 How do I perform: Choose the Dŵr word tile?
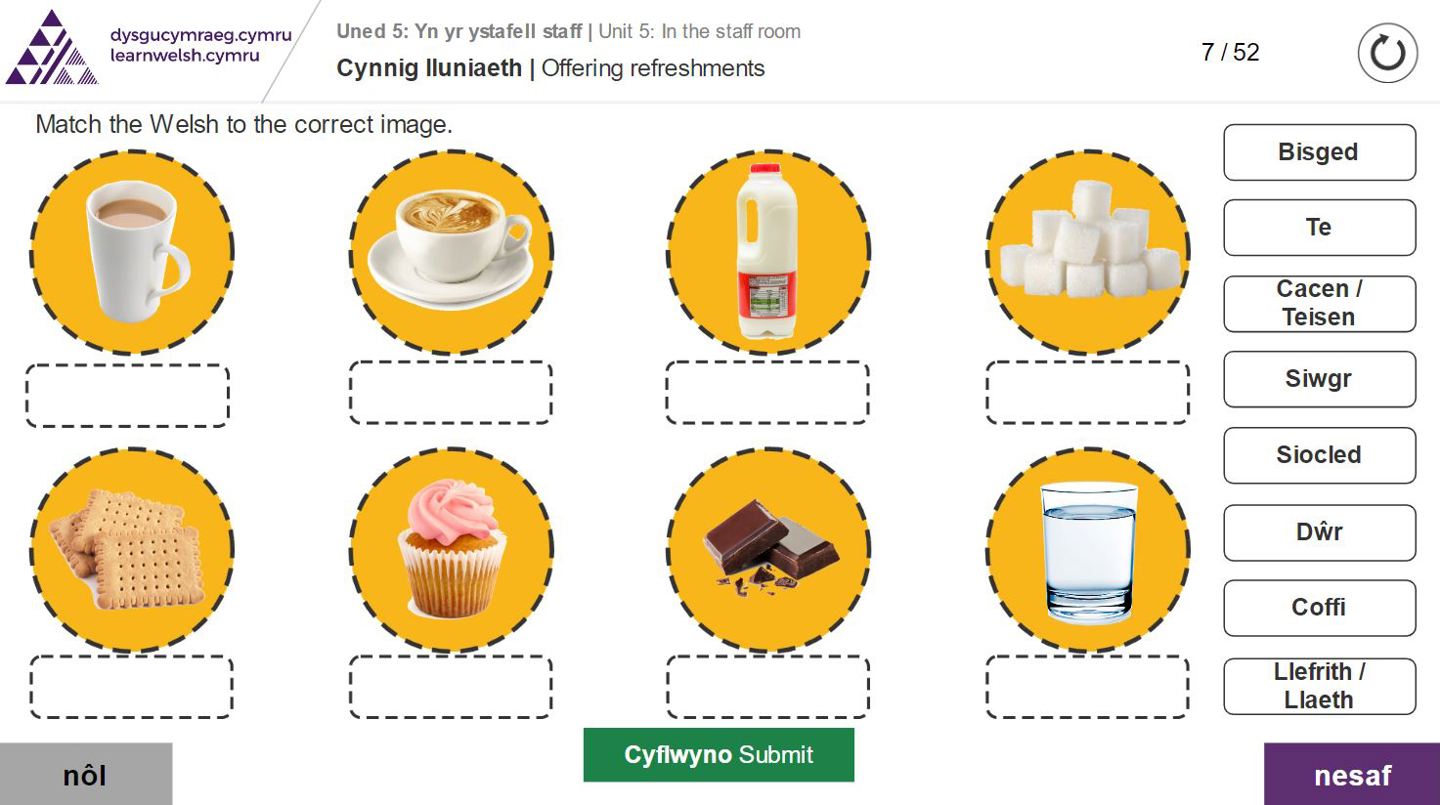pyautogui.click(x=1319, y=532)
